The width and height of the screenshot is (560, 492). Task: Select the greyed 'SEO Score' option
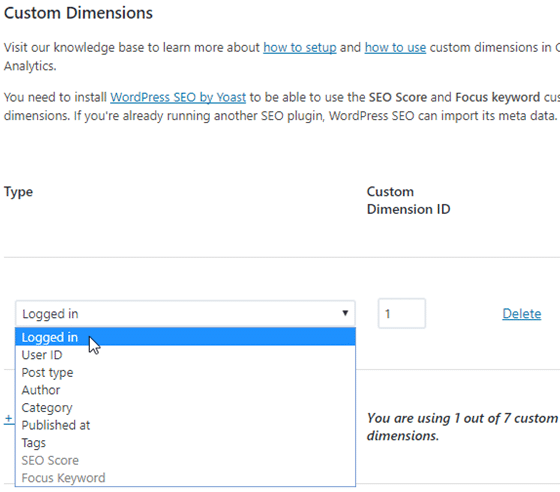[185, 460]
